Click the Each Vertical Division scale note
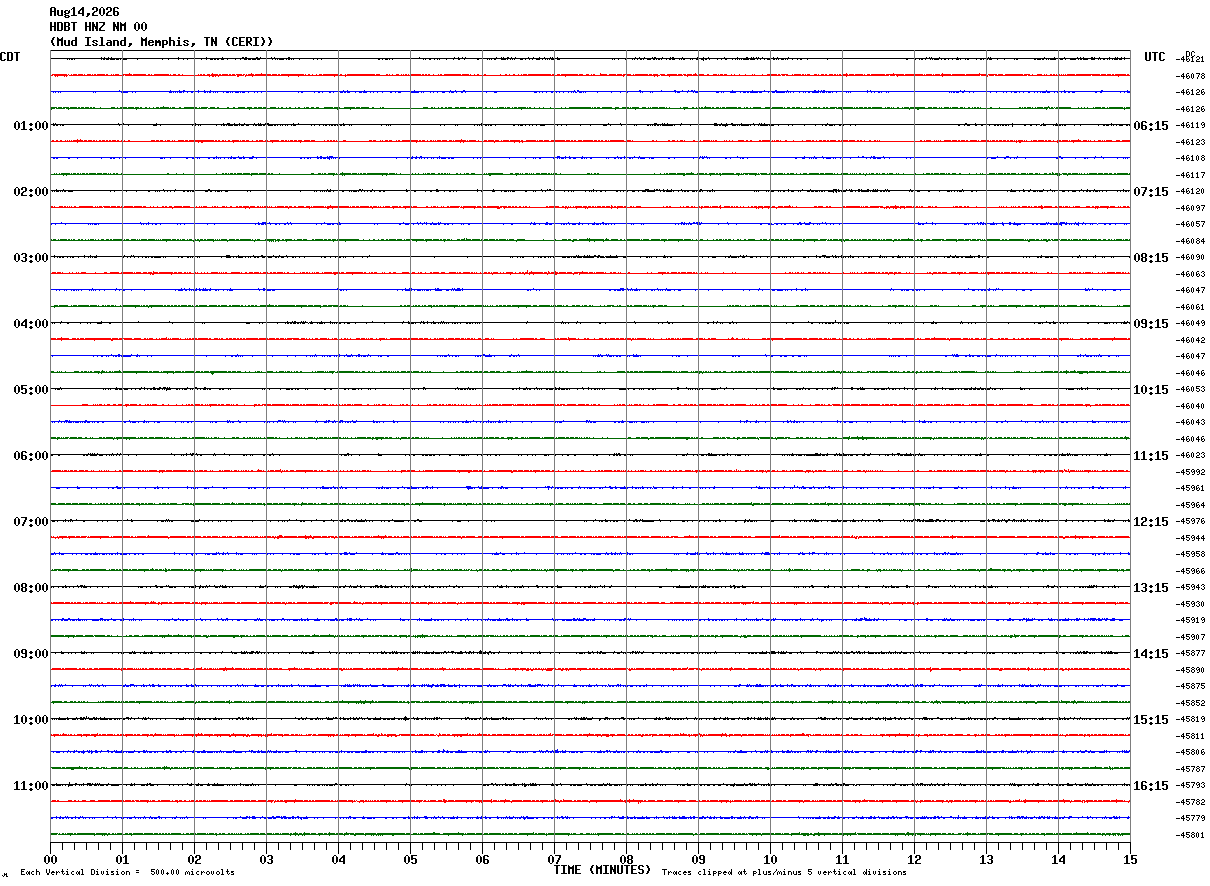The image size is (1210, 886). 127,873
